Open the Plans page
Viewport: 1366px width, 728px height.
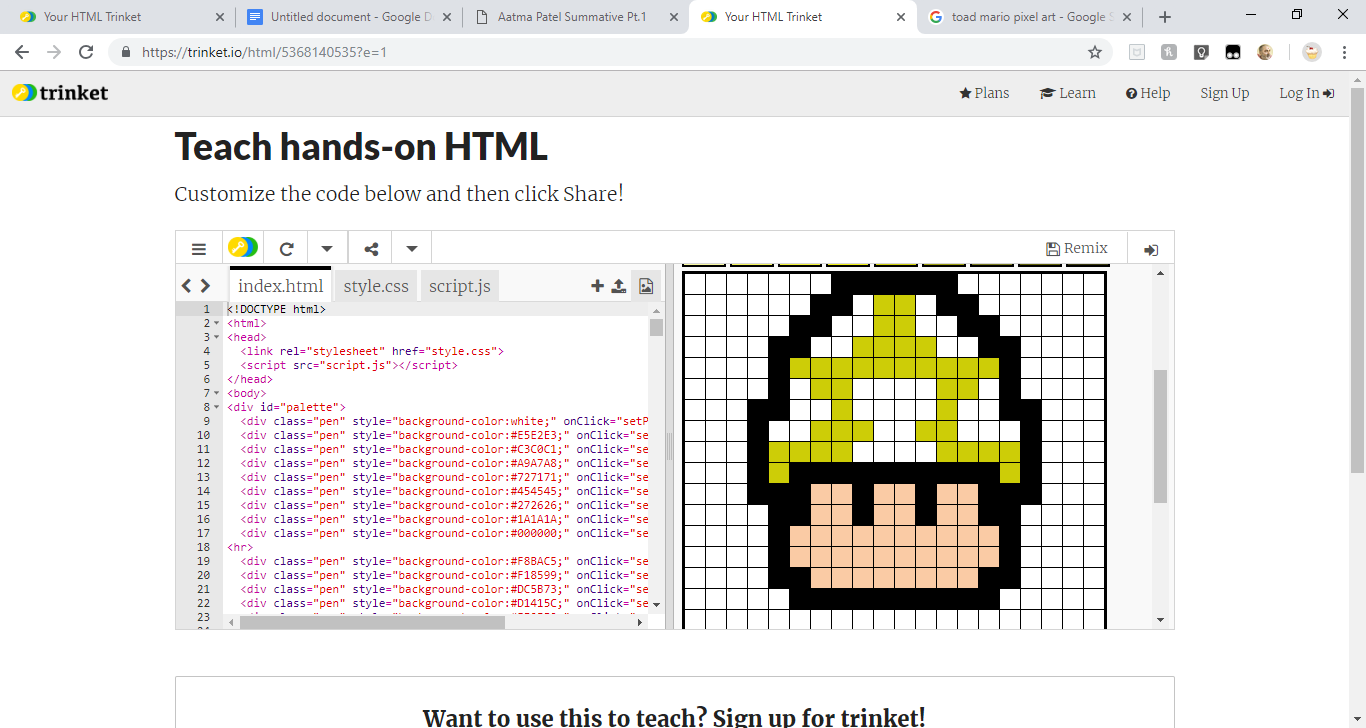984,93
